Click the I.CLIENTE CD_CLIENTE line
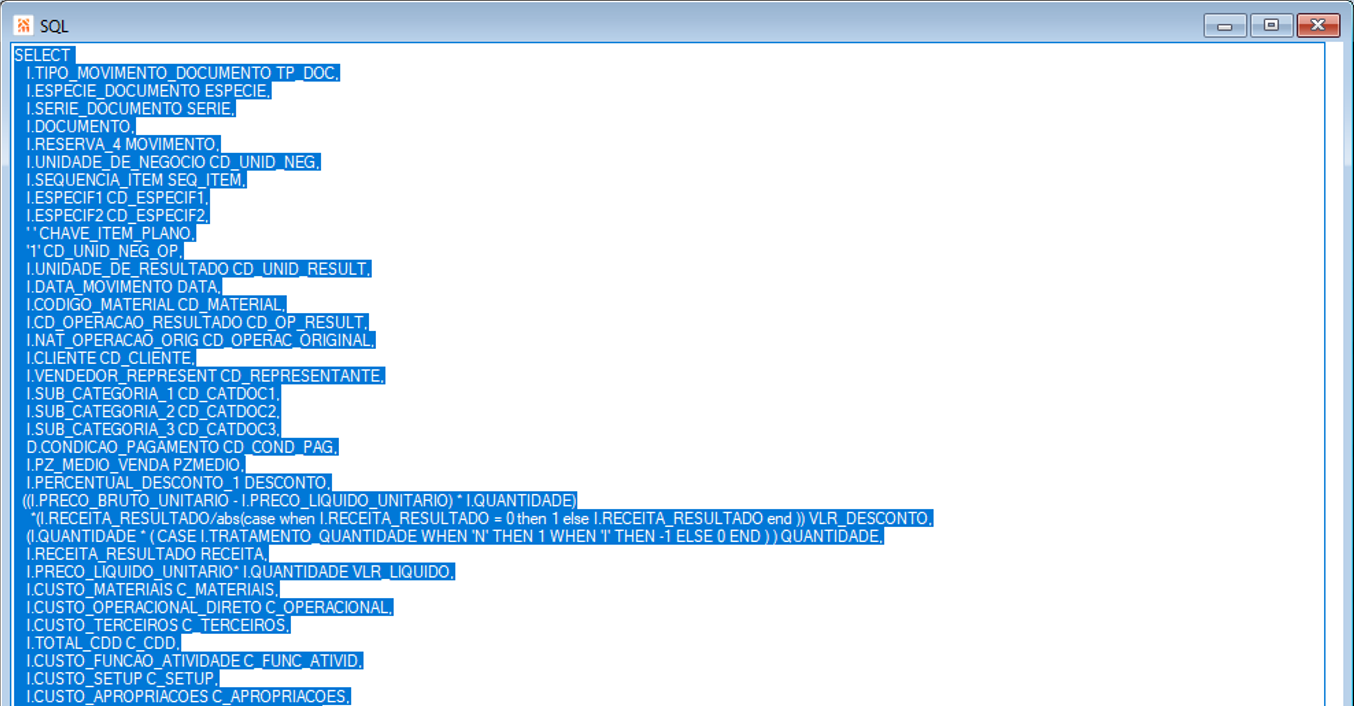 (111, 358)
